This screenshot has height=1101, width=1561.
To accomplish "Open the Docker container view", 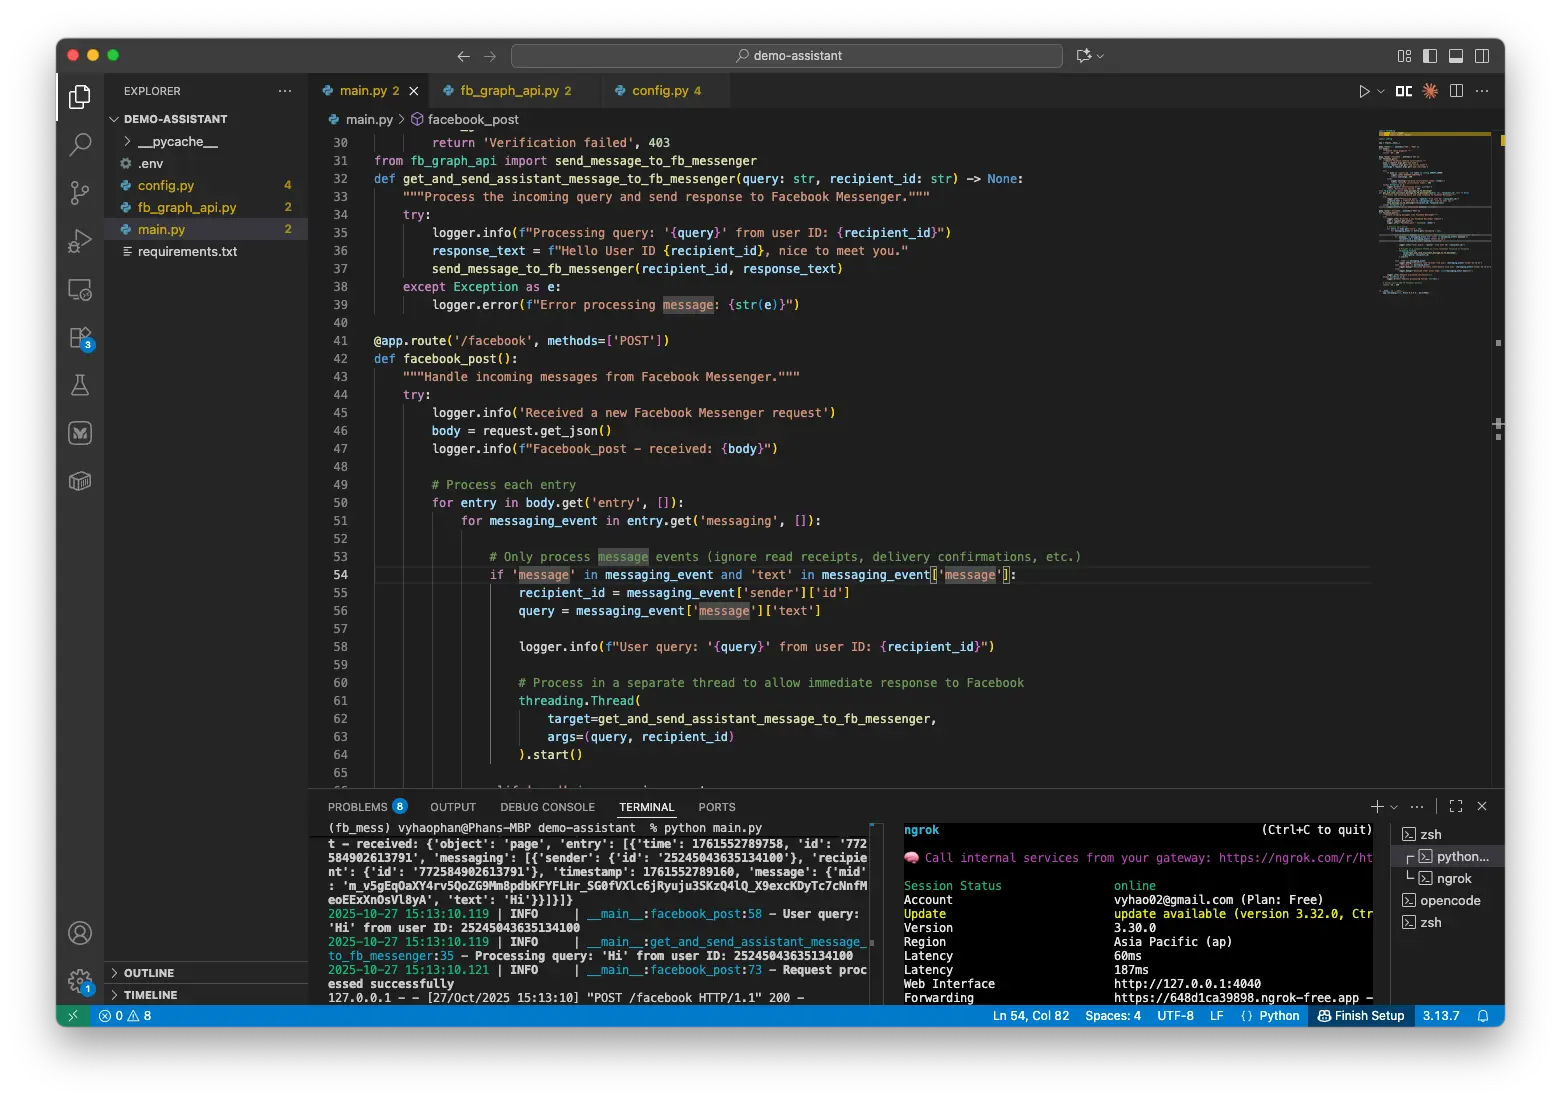I will click(80, 481).
